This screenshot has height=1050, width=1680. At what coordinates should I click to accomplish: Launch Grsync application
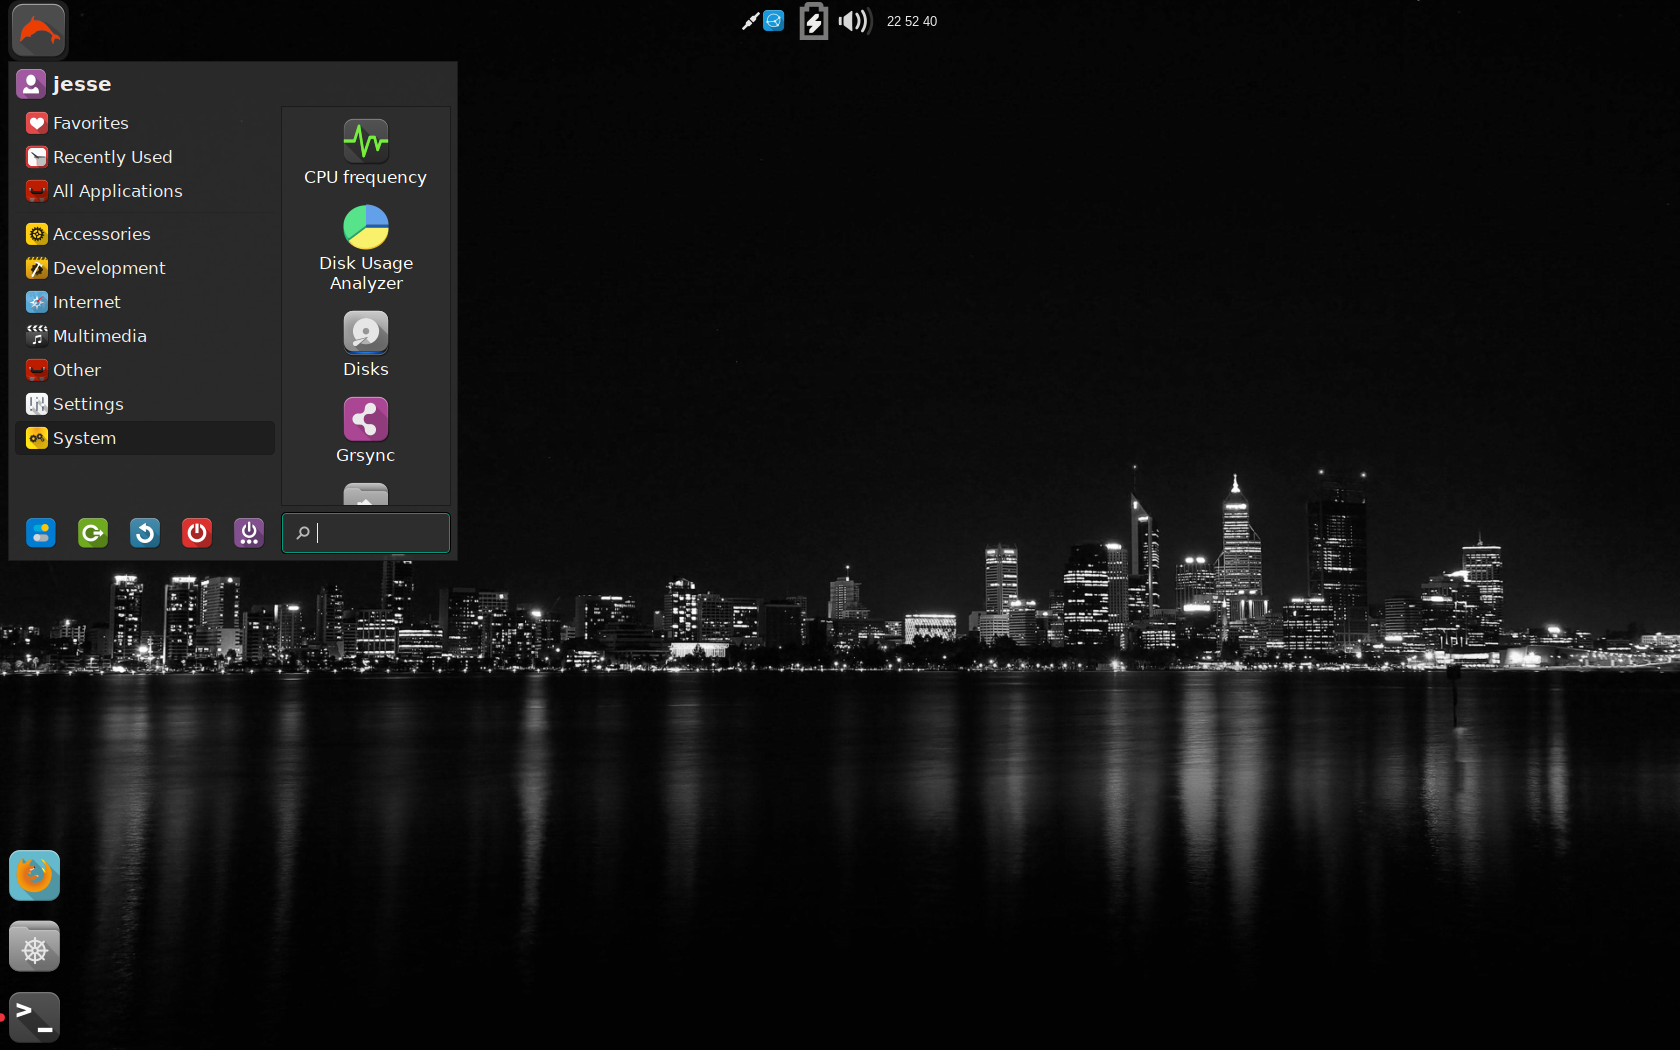[365, 431]
